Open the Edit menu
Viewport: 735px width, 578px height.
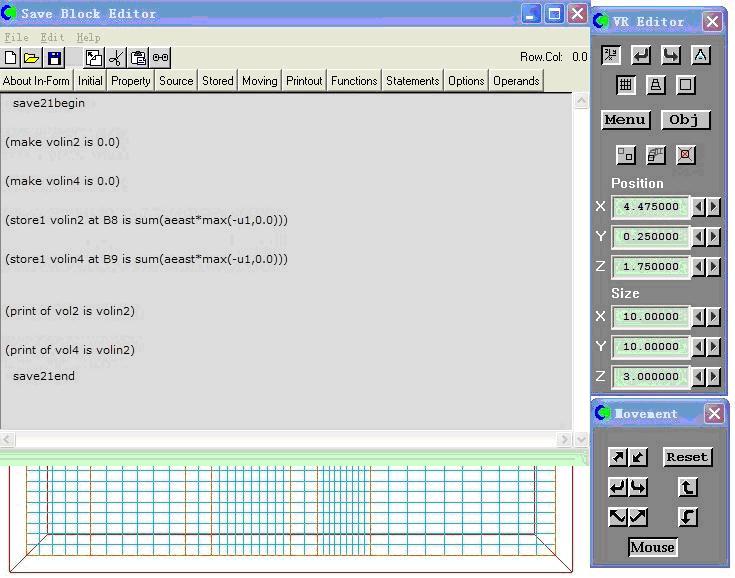(x=52, y=37)
